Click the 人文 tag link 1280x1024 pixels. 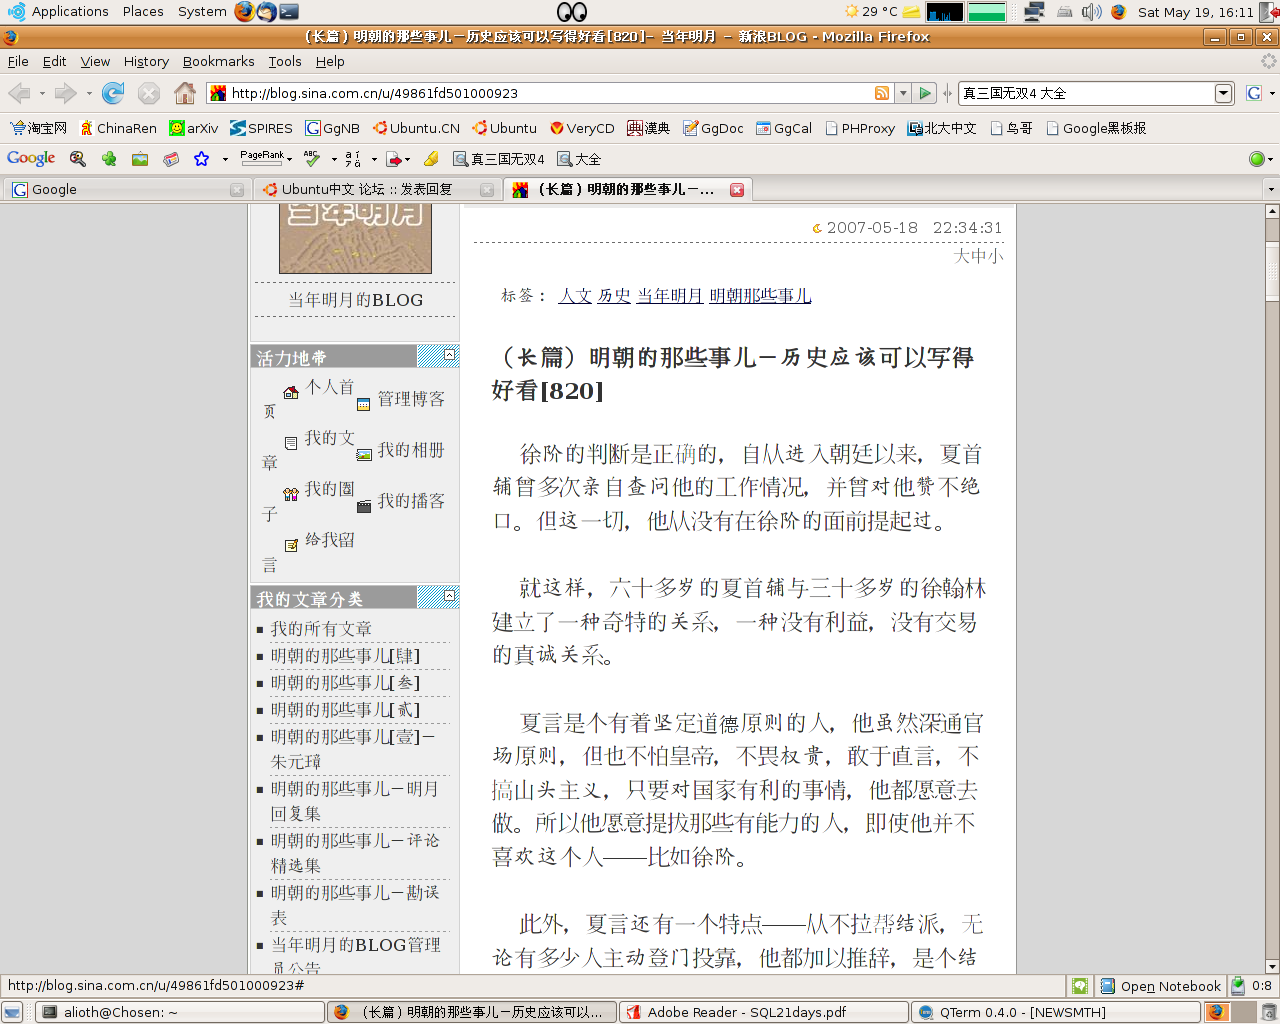[x=575, y=295]
